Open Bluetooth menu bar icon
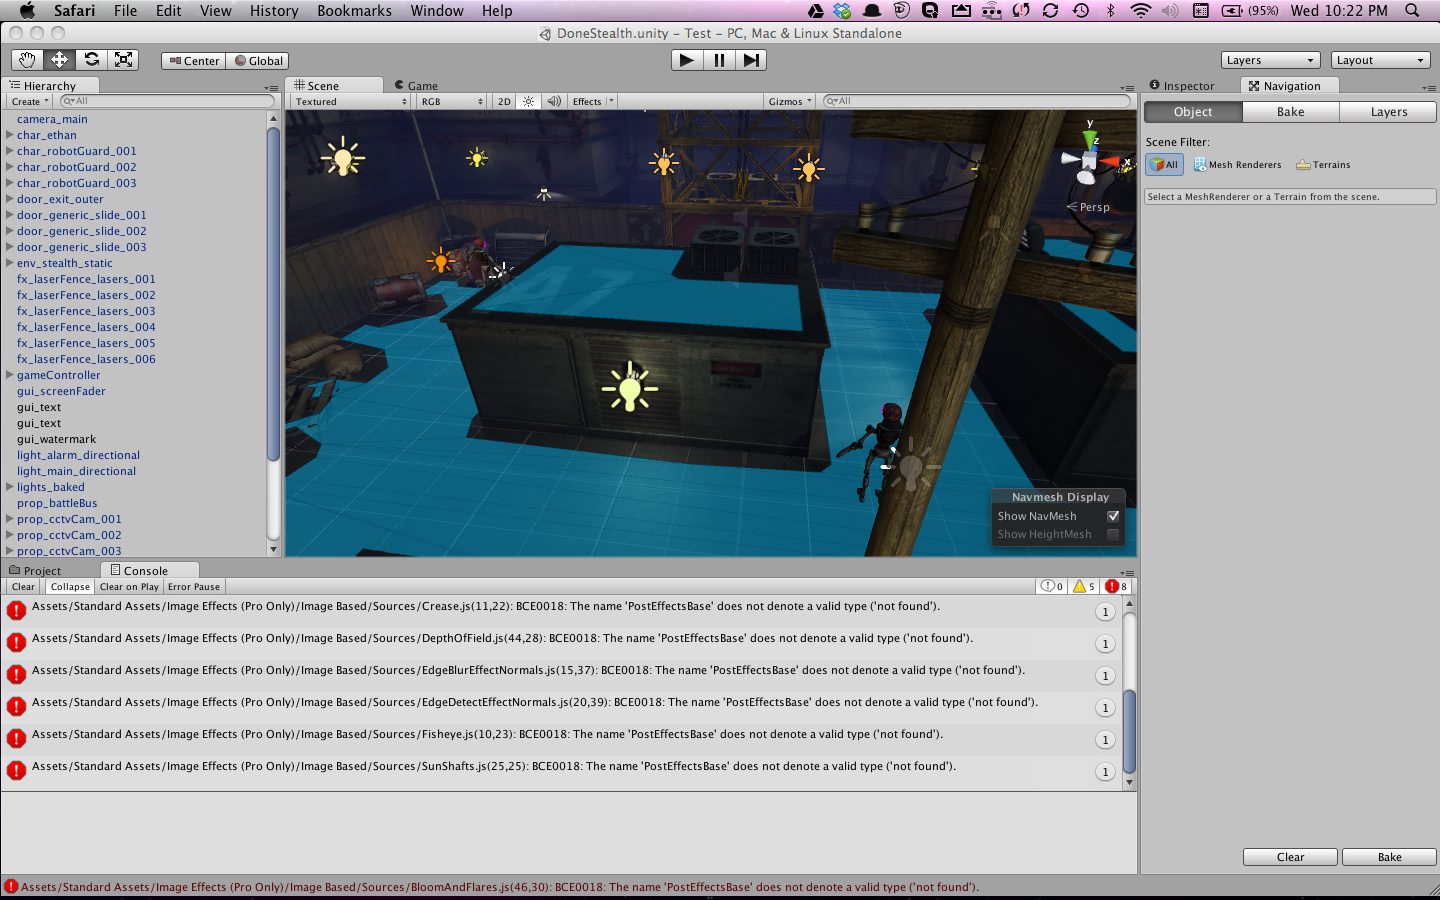1440x900 pixels. (1110, 10)
